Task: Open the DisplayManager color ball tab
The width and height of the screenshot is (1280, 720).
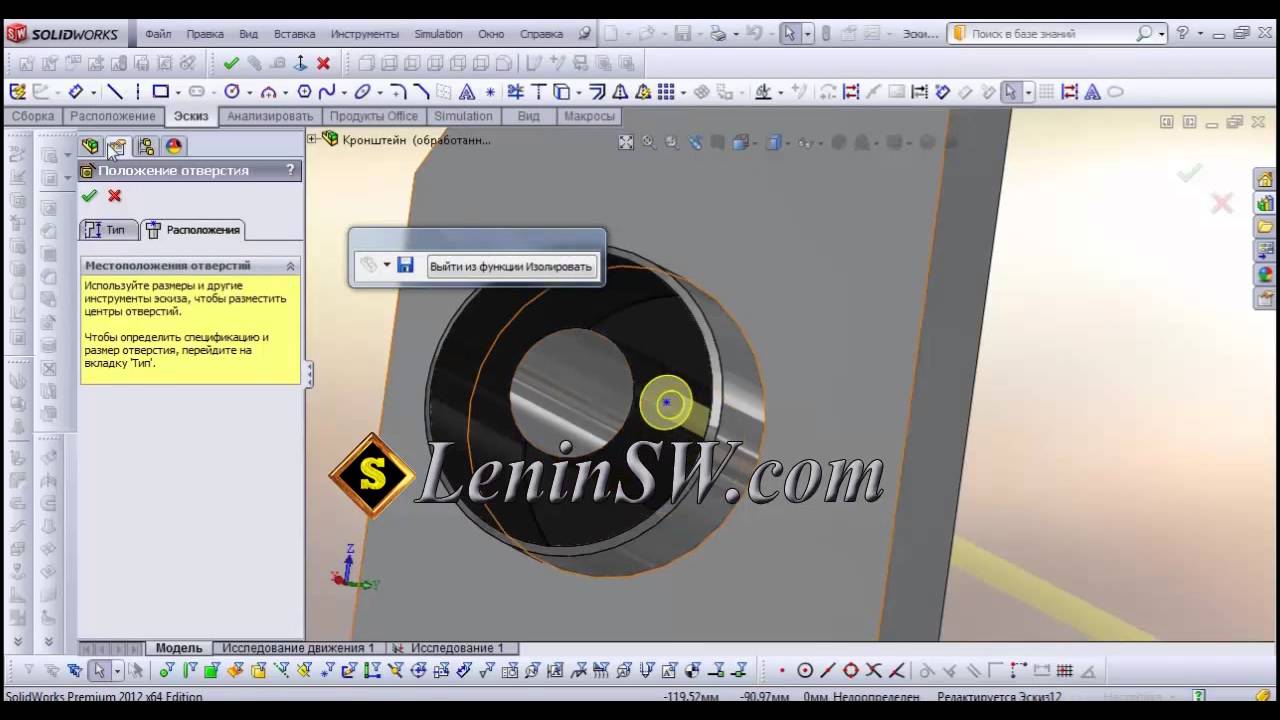Action: (x=174, y=147)
